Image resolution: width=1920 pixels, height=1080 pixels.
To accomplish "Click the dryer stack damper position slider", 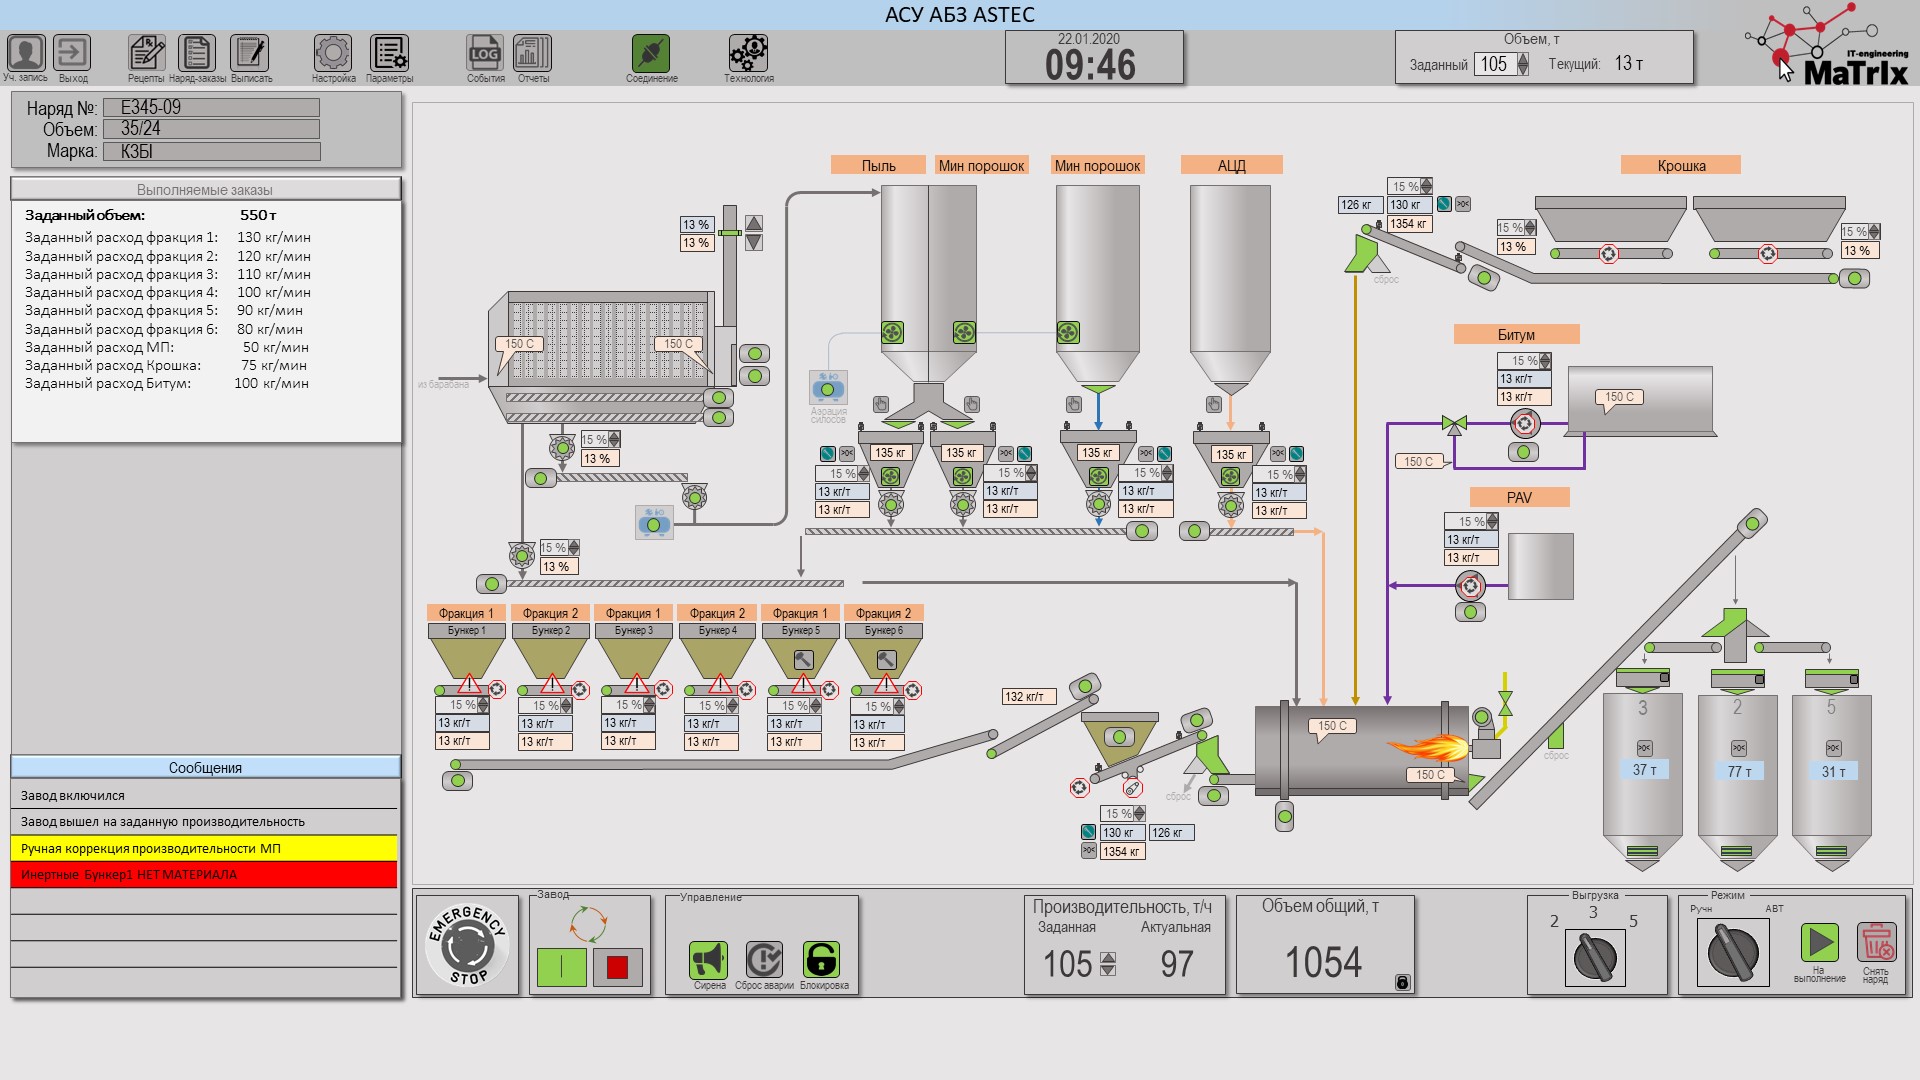I will [730, 233].
